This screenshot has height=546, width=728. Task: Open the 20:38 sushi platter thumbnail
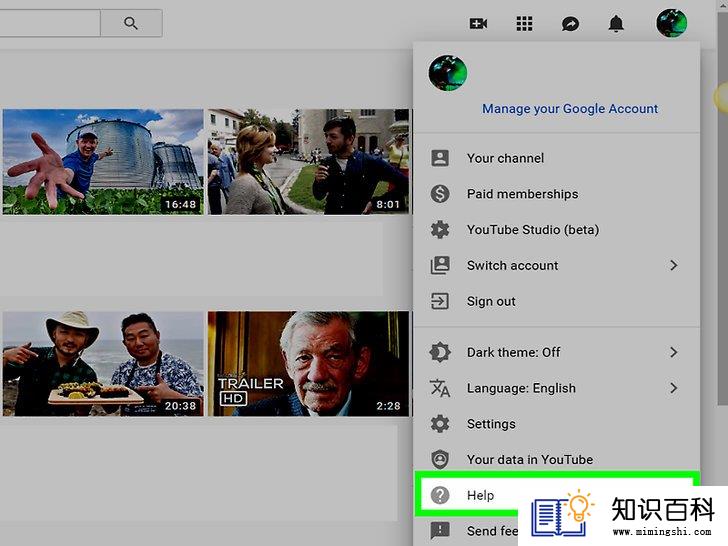(103, 364)
